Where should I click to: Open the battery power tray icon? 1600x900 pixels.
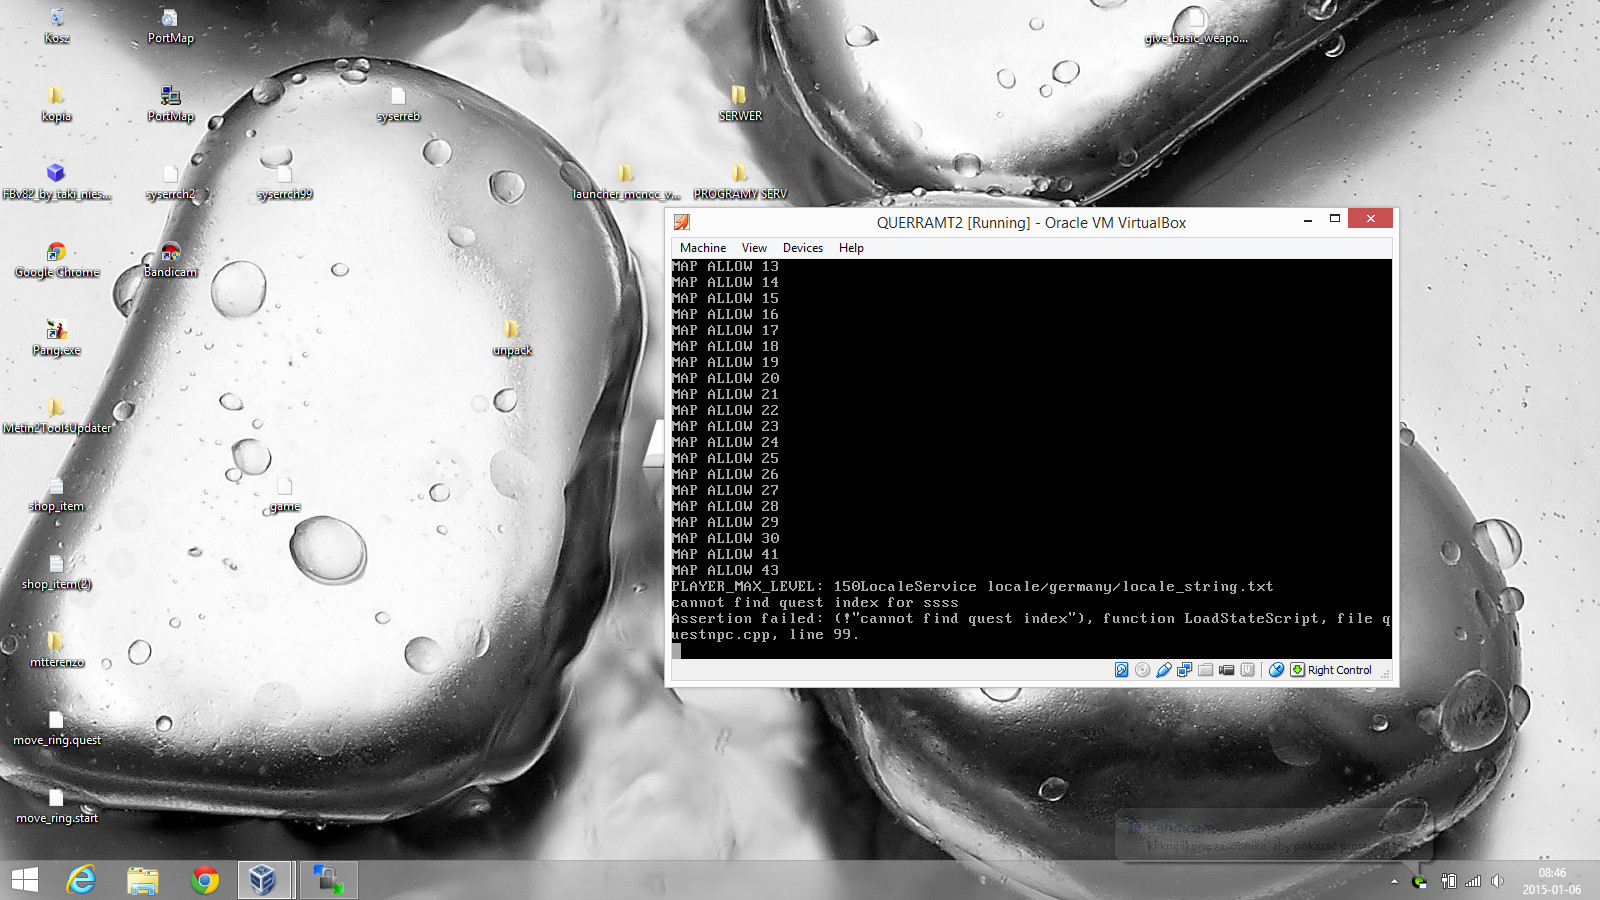[x=1448, y=881]
